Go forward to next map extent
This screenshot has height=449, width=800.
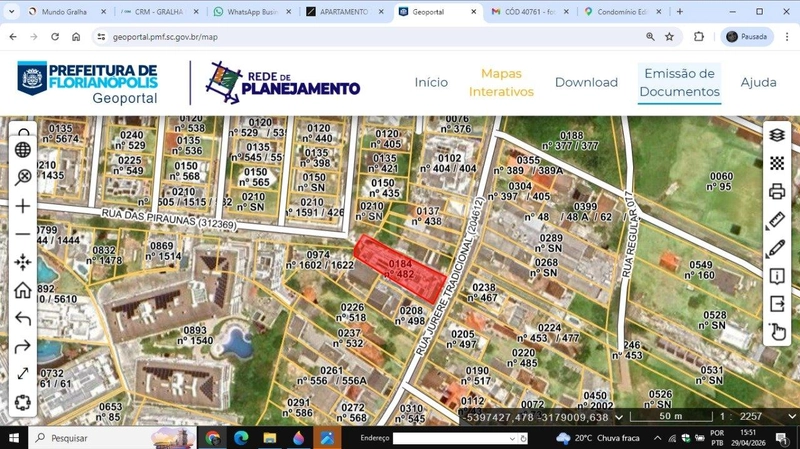pyautogui.click(x=22, y=346)
